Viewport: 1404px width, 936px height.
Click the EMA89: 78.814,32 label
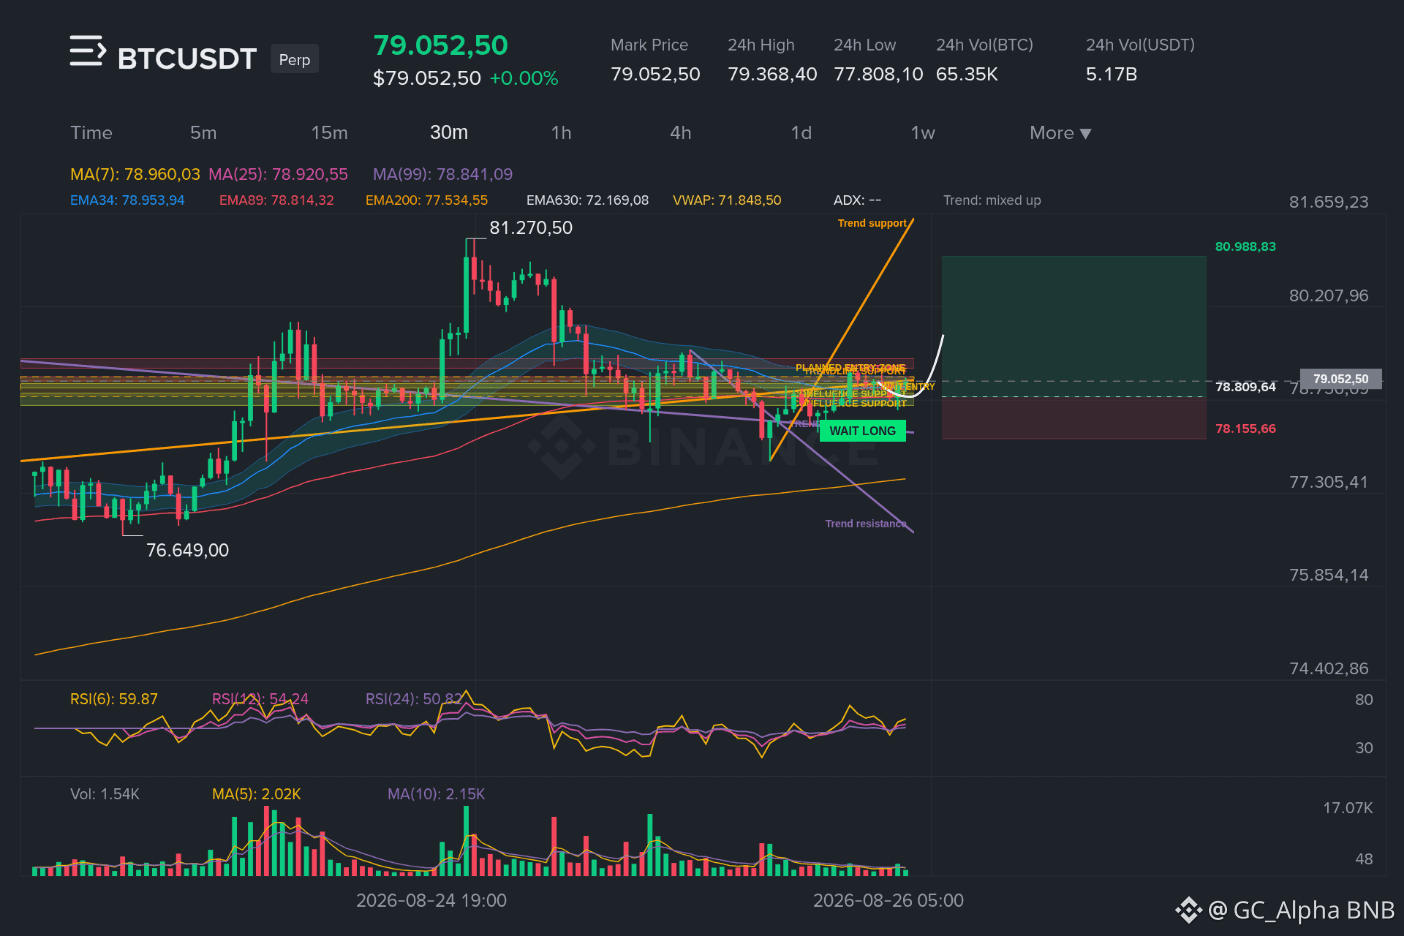click(277, 200)
